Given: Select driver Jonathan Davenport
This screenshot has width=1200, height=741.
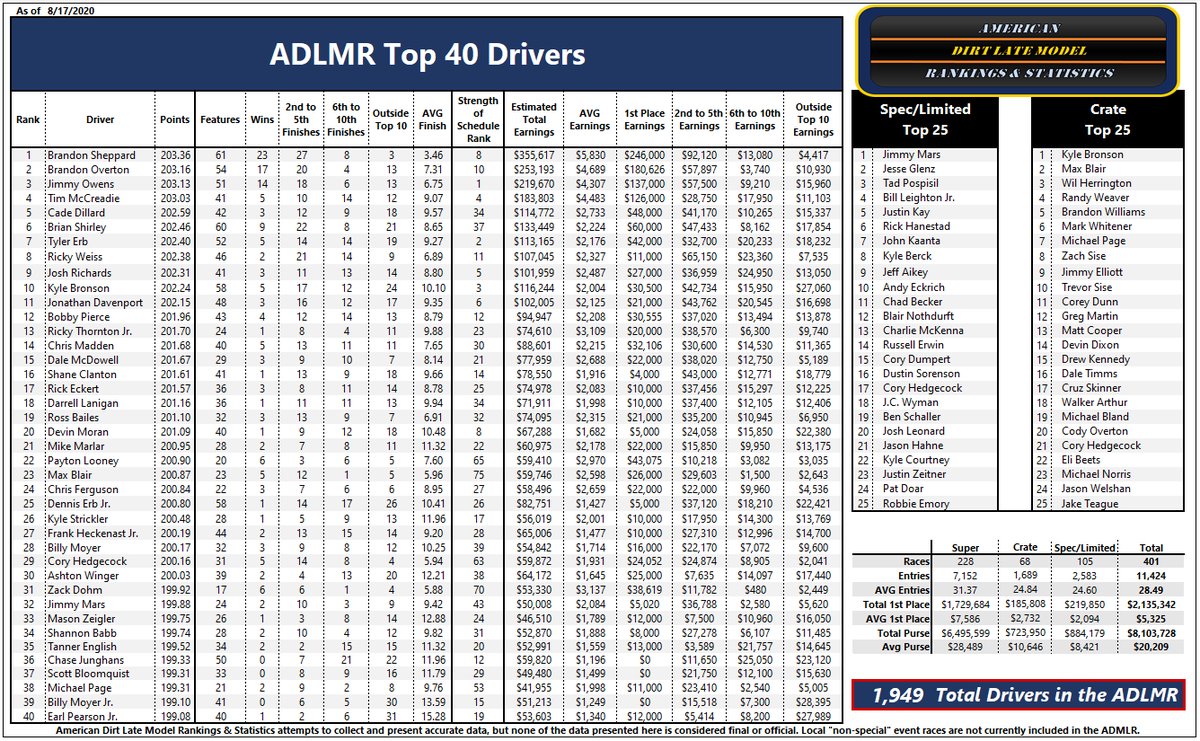Looking at the screenshot, I should click(x=96, y=302).
